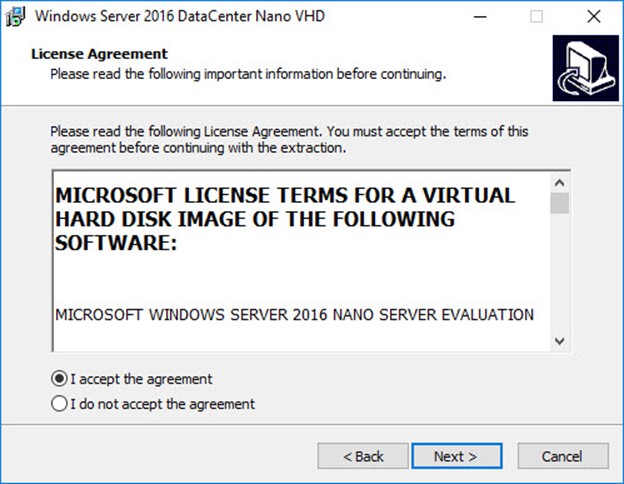Click the bold "License Agreement" page header
This screenshot has width=624, height=484.
point(99,53)
